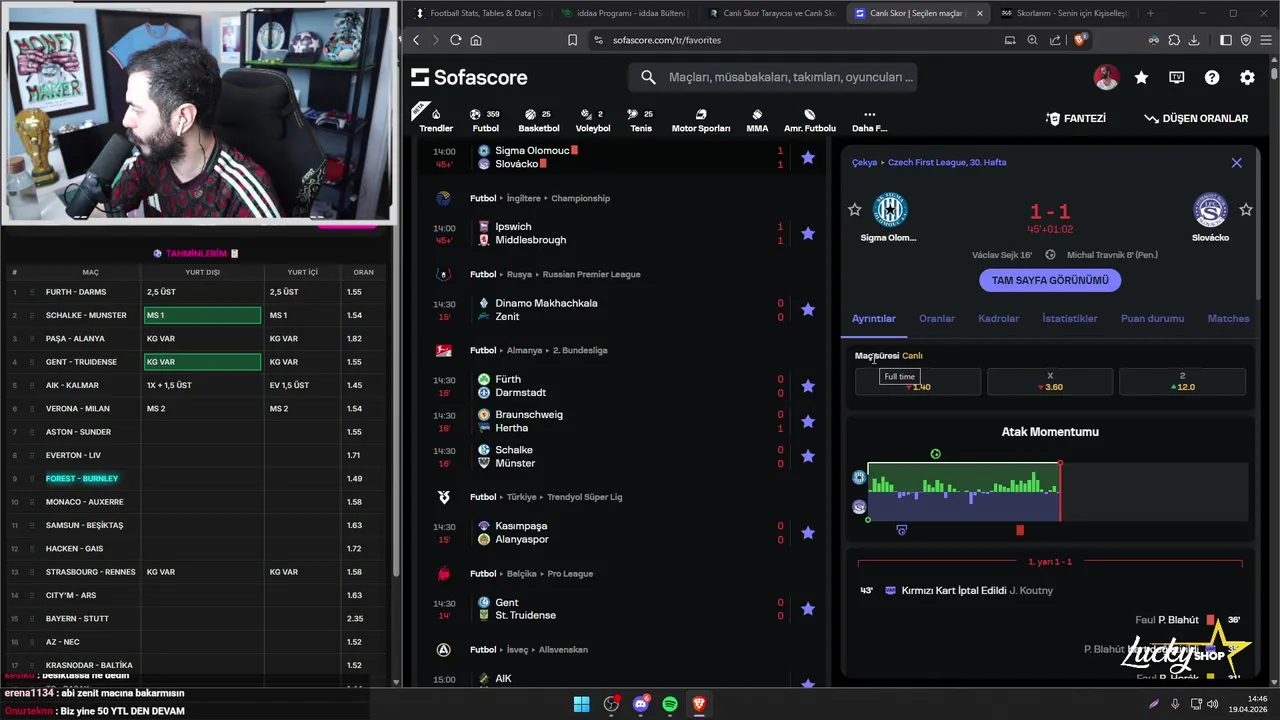Switch to the Ayrıntılar tab
The height and width of the screenshot is (720, 1280).
click(873, 318)
